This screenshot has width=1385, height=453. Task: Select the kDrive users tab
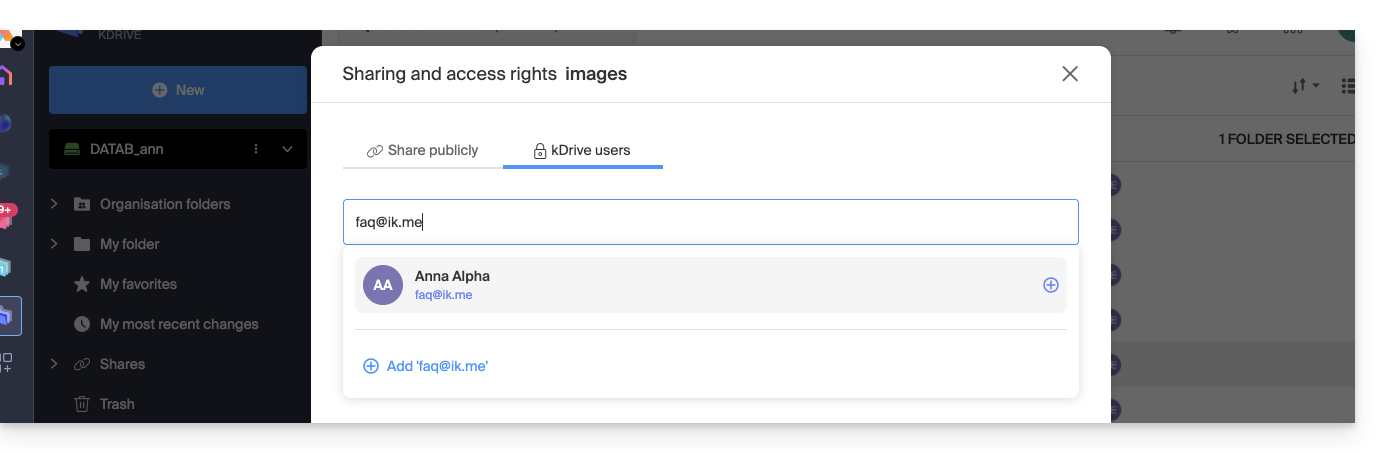(x=582, y=151)
